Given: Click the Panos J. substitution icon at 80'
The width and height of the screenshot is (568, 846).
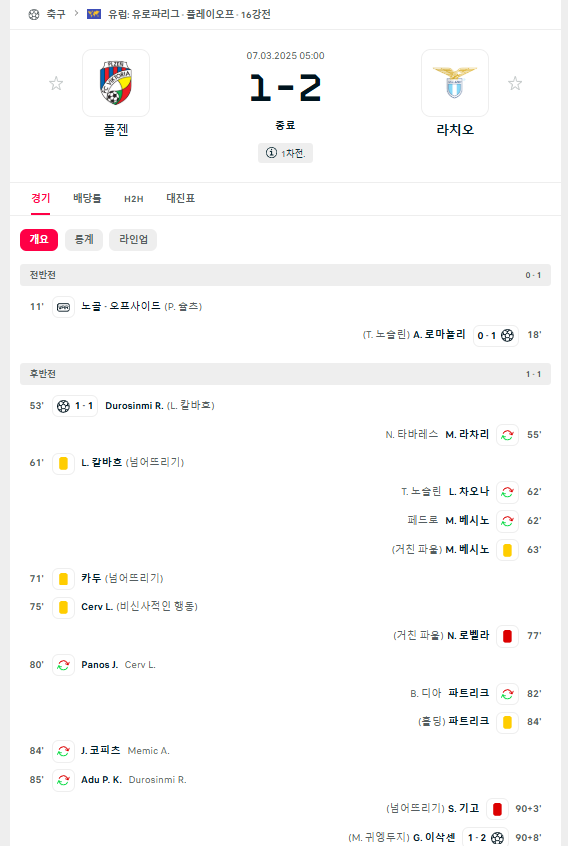Looking at the screenshot, I should [63, 665].
